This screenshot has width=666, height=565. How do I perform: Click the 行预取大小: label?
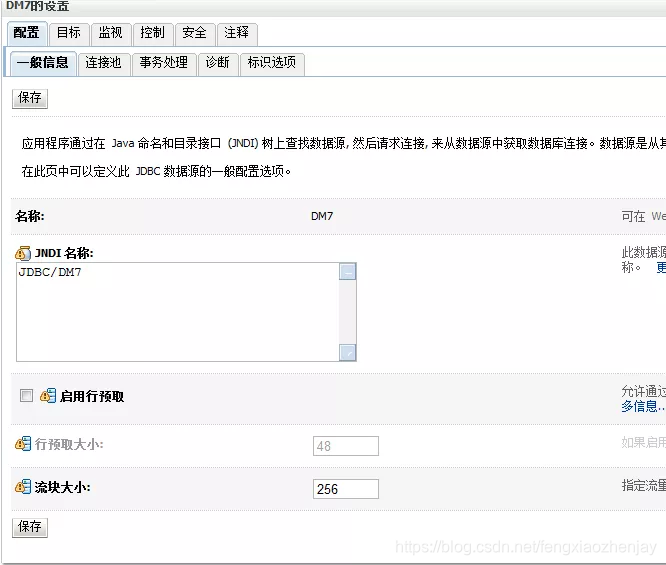coord(69,444)
